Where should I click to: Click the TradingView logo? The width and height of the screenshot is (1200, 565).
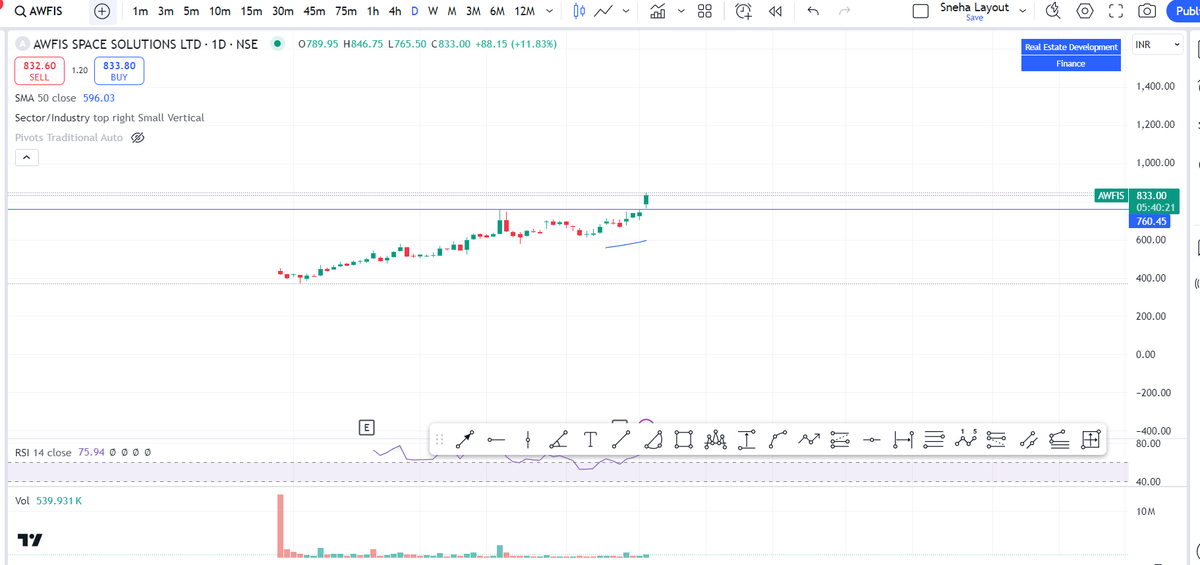pyautogui.click(x=30, y=541)
